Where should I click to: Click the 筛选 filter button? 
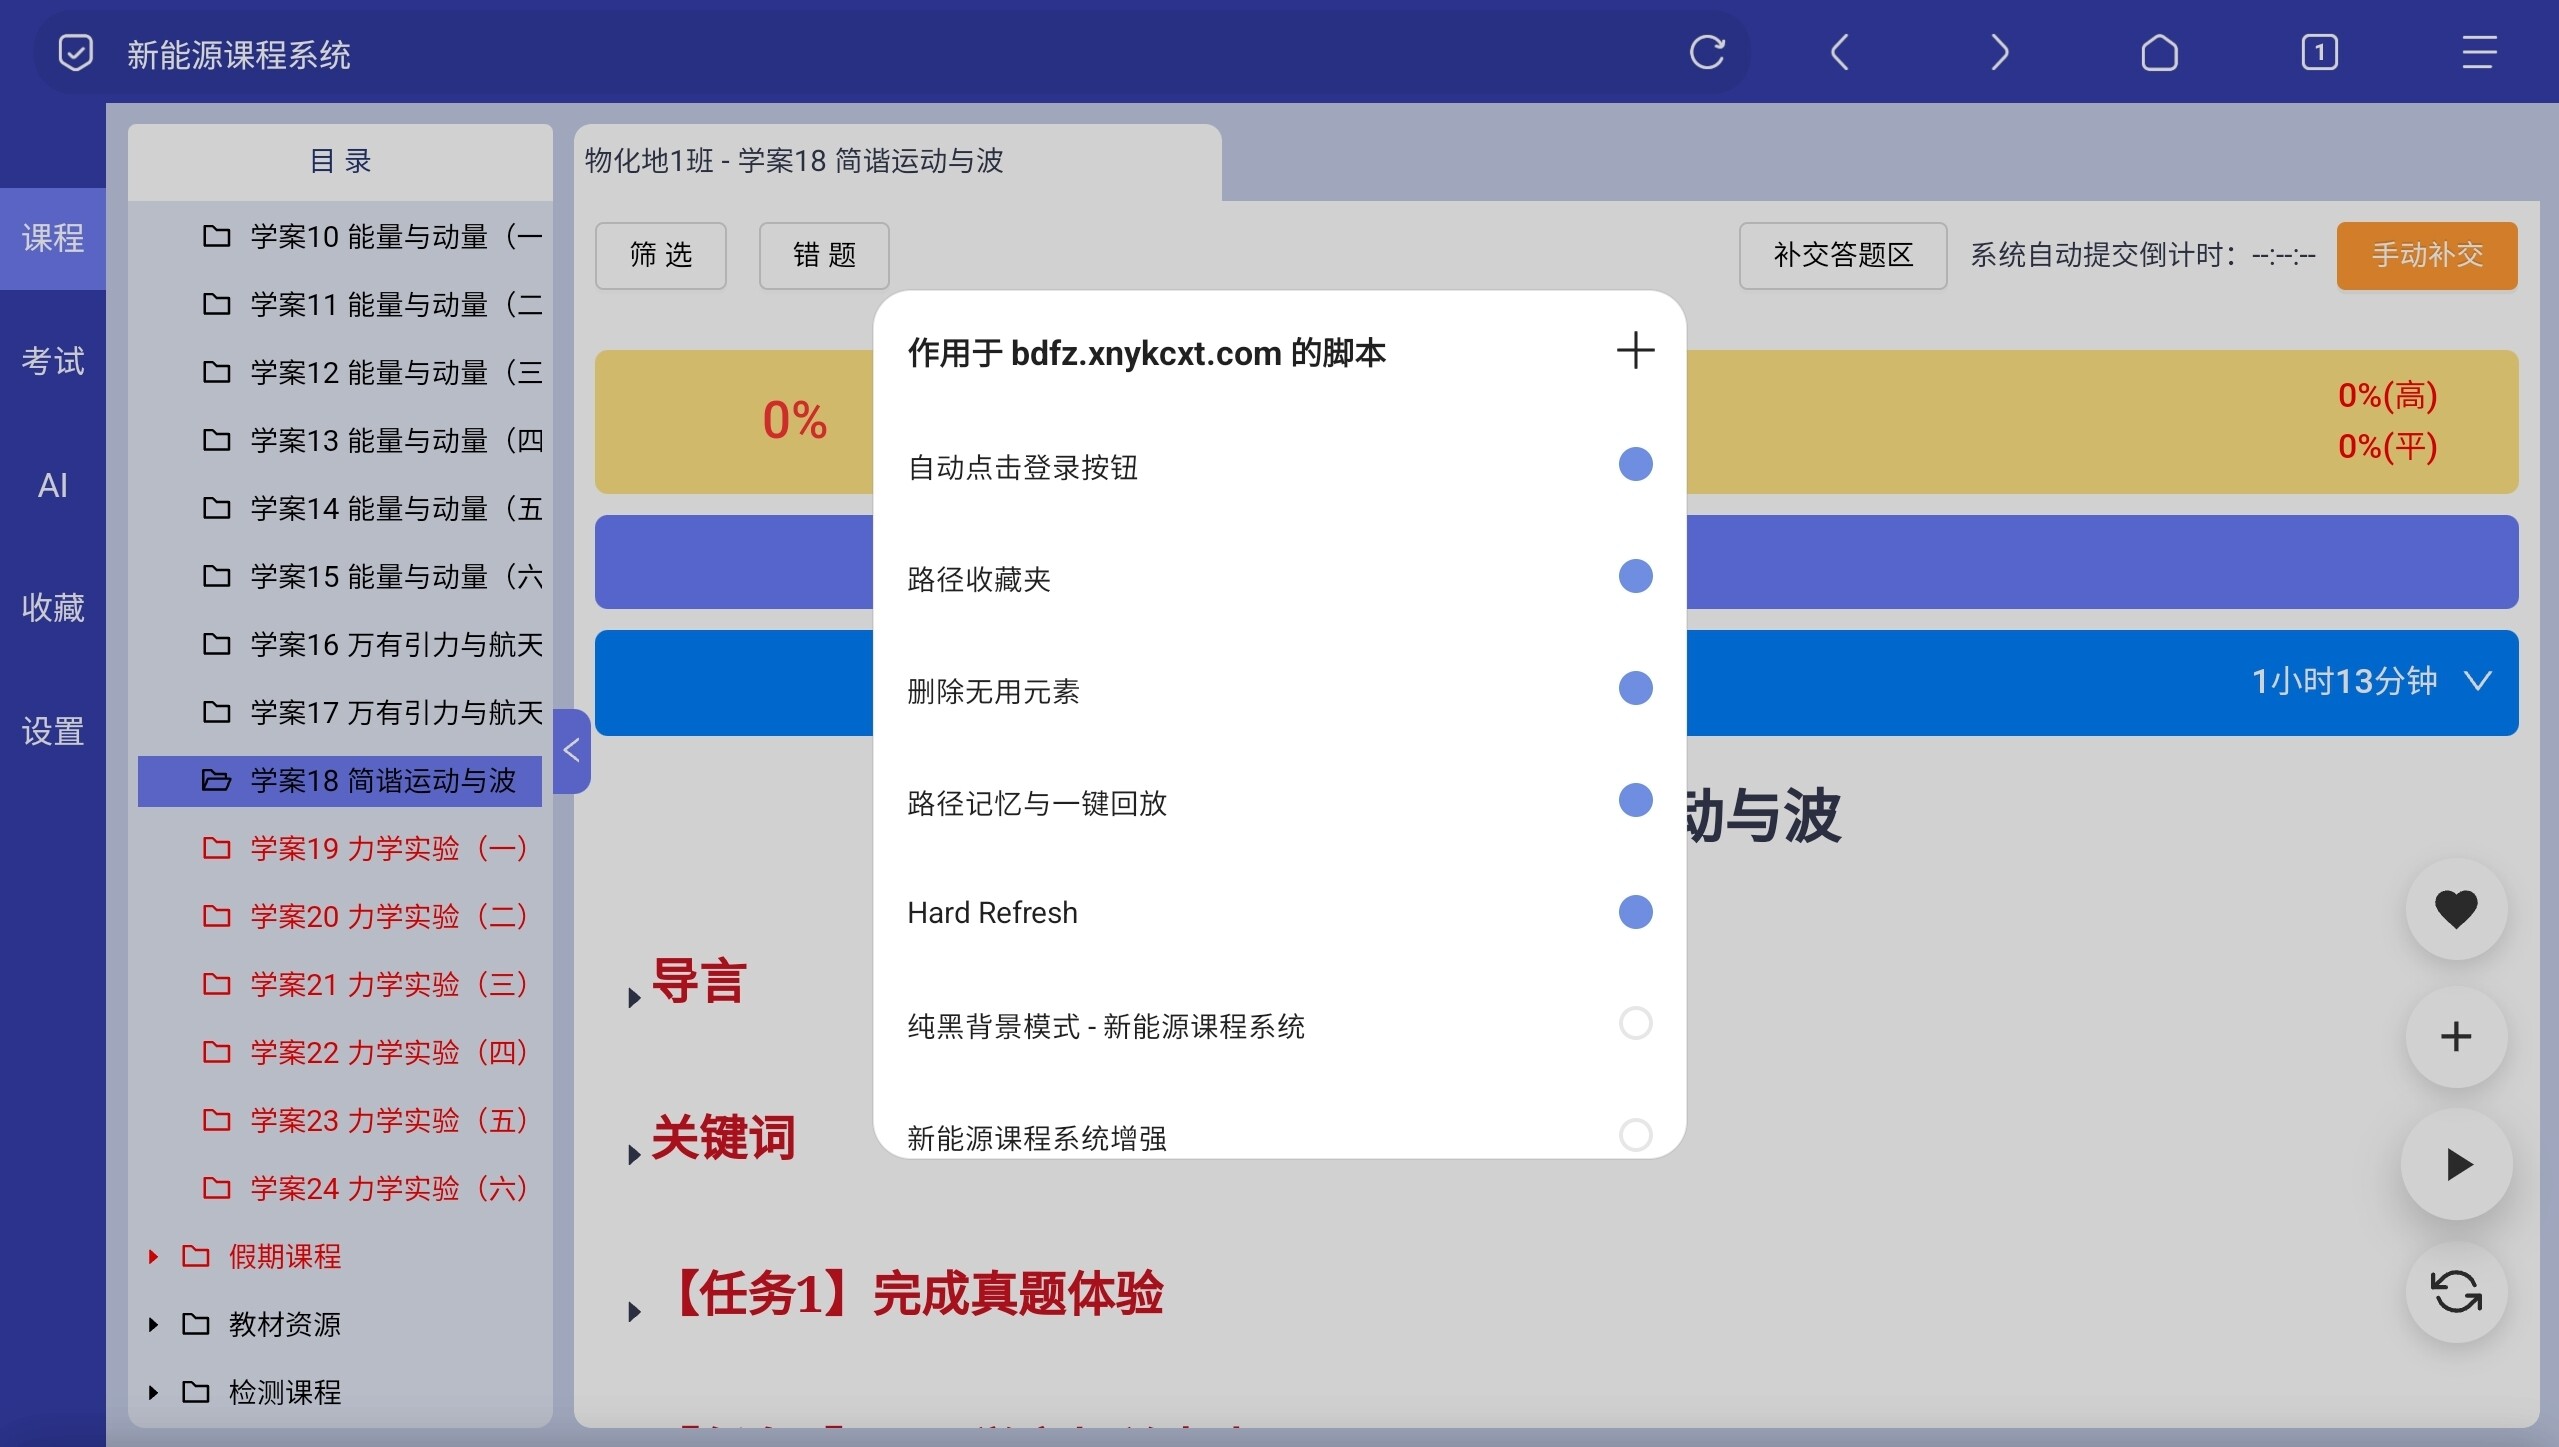coord(661,255)
